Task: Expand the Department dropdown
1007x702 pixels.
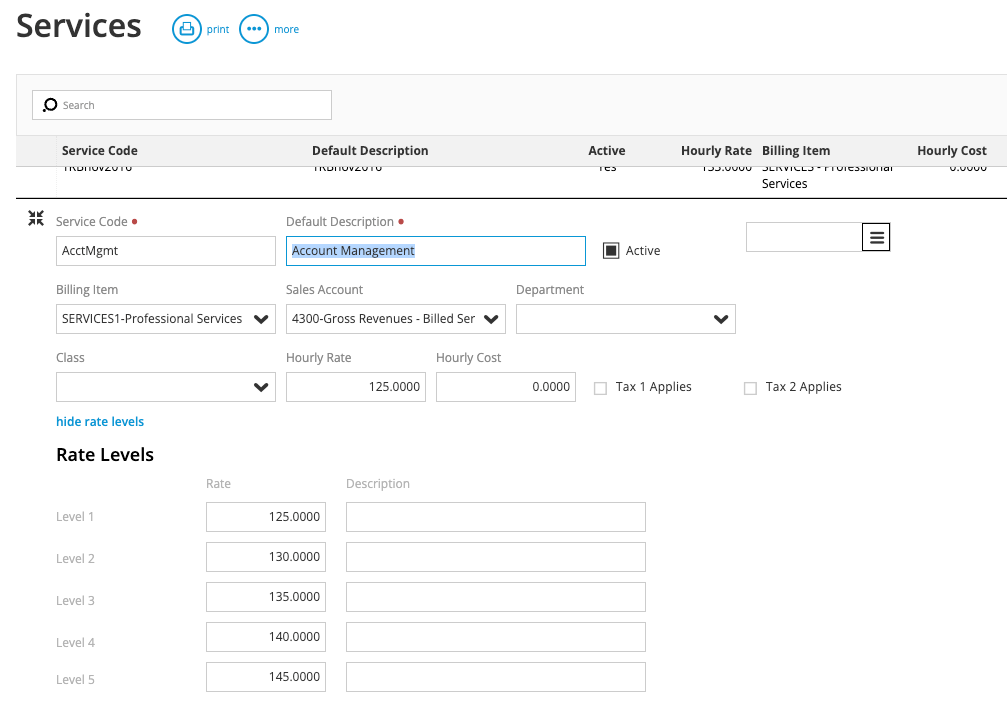Action: click(x=721, y=318)
